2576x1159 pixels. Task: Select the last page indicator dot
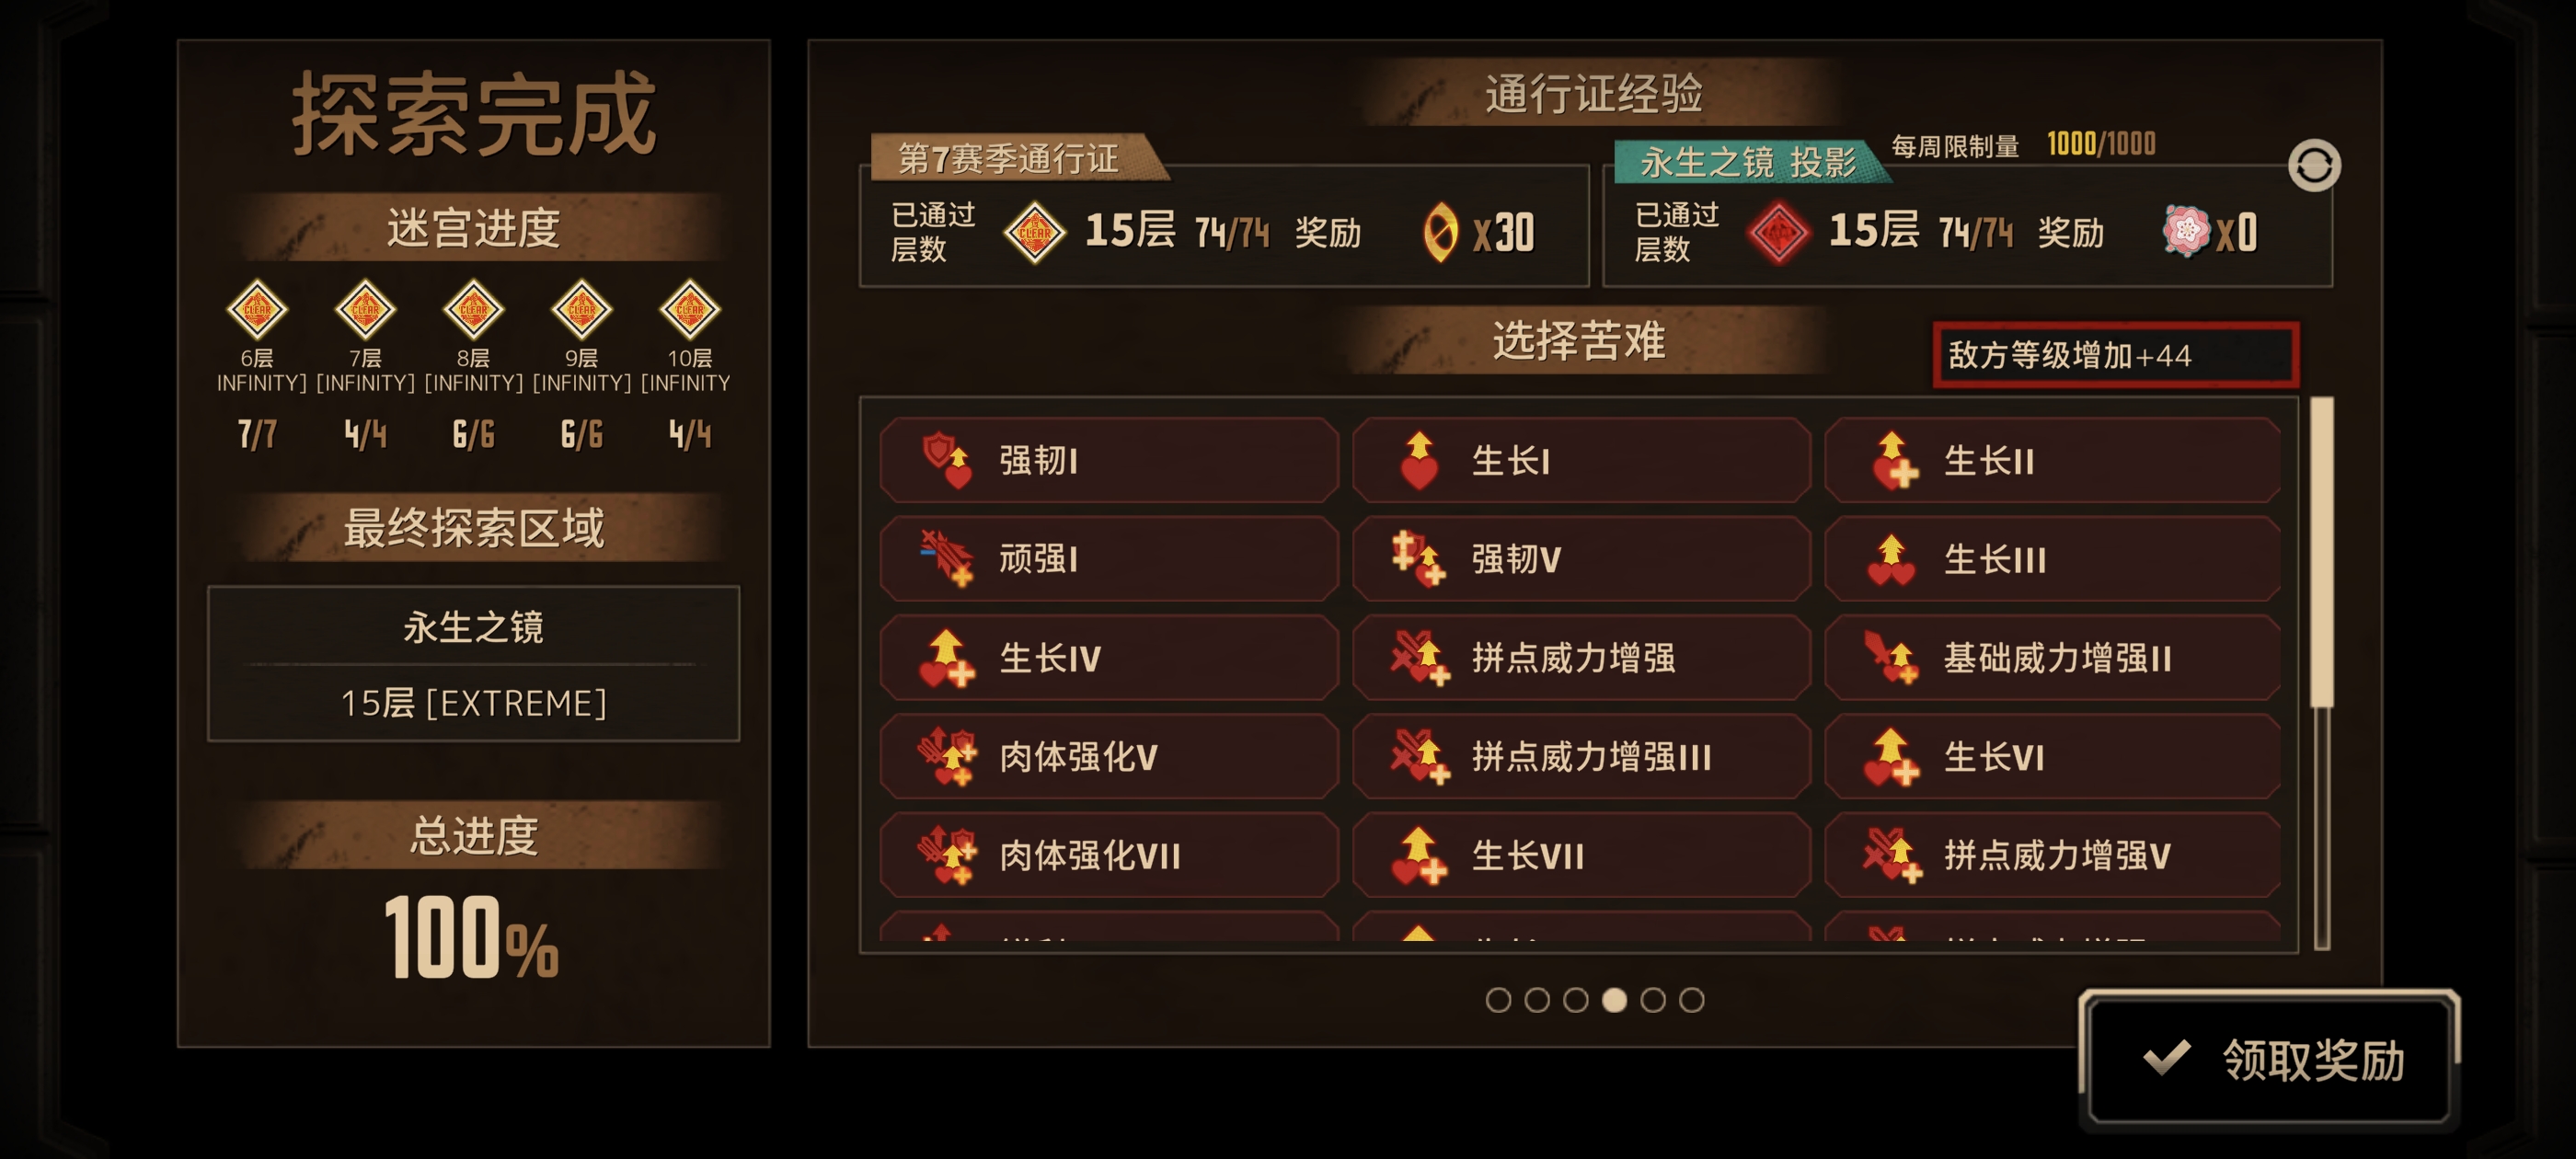[1691, 999]
